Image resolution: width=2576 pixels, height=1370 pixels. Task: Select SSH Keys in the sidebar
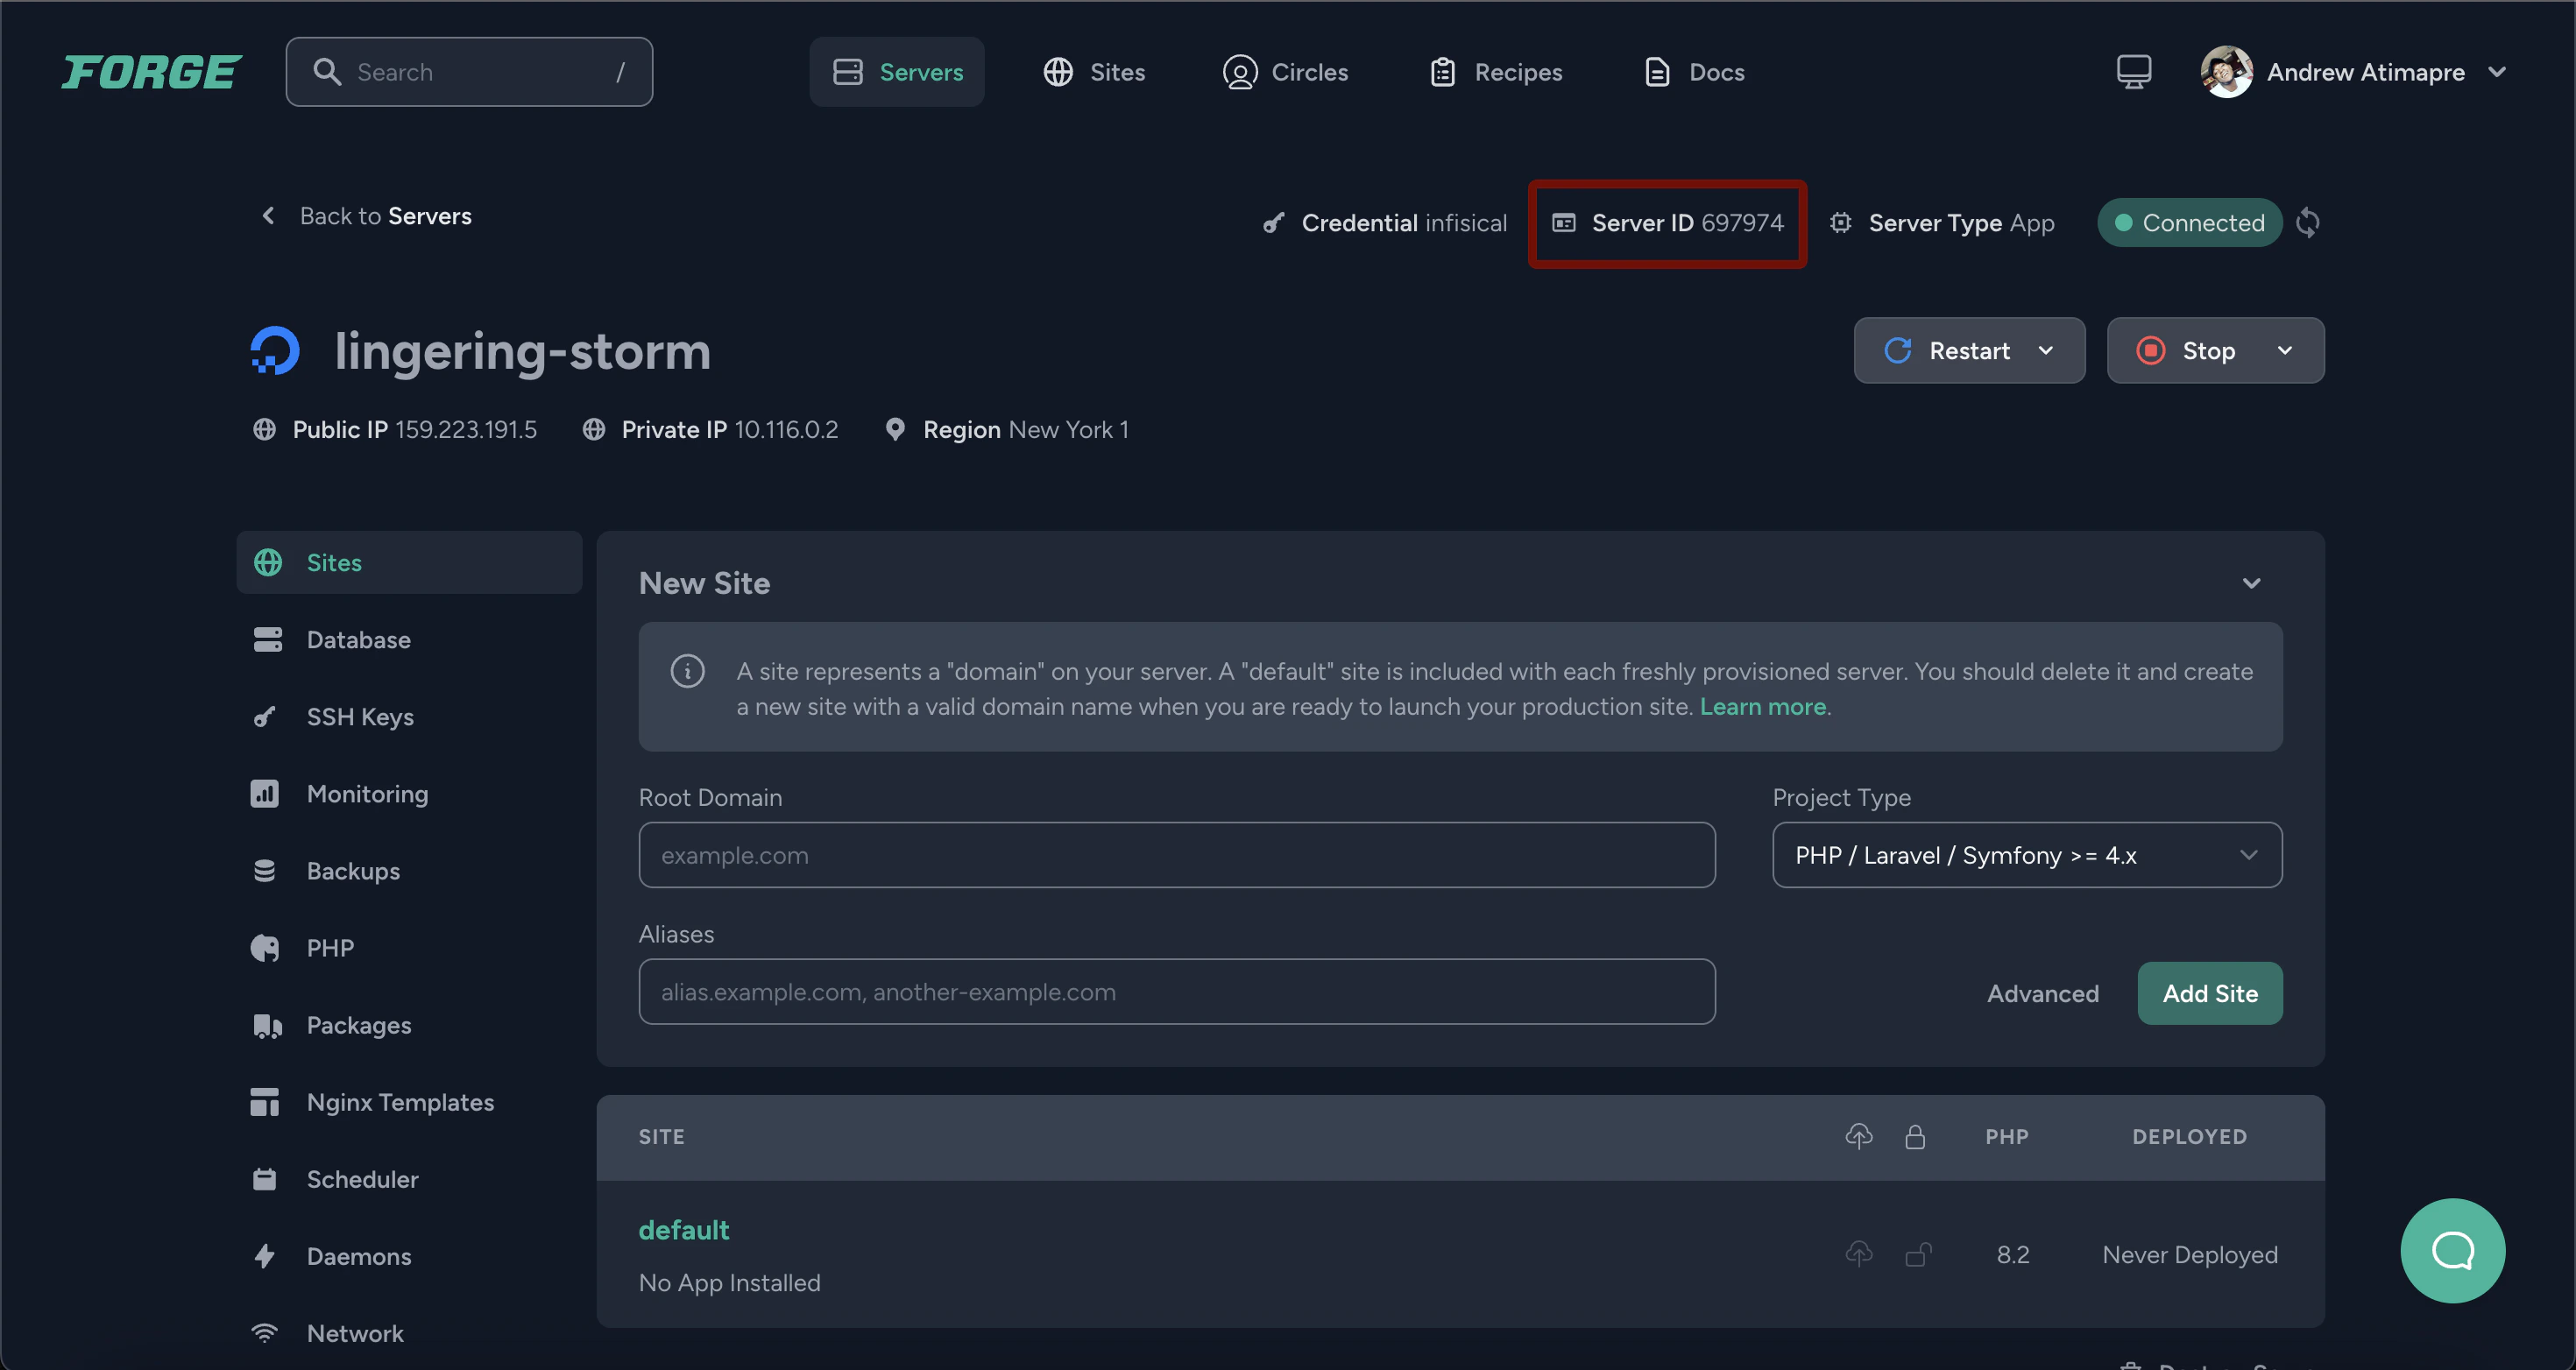tap(409, 717)
